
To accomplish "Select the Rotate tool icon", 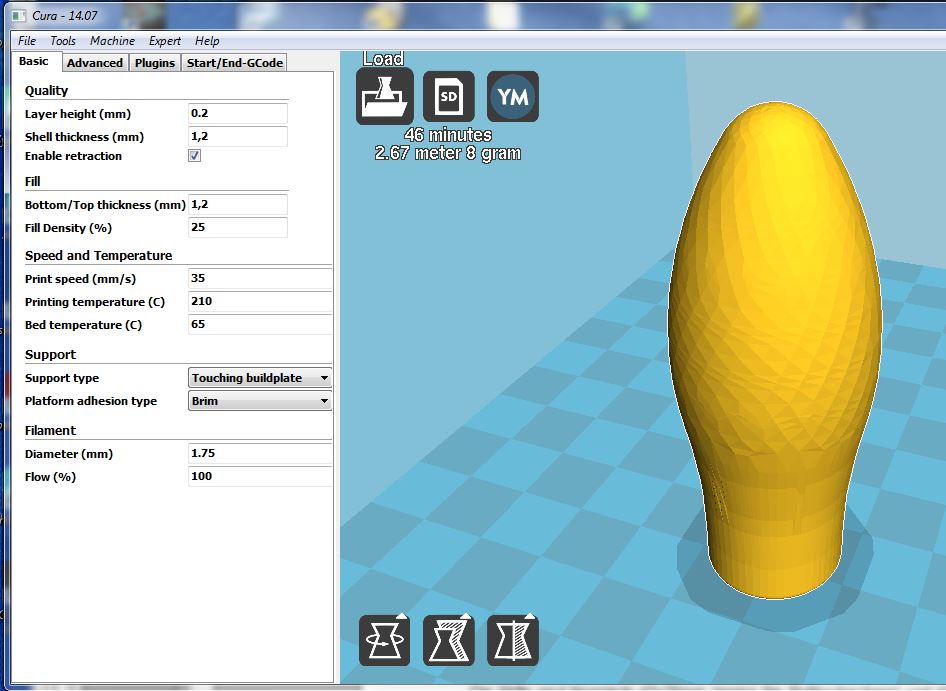I will coord(385,640).
